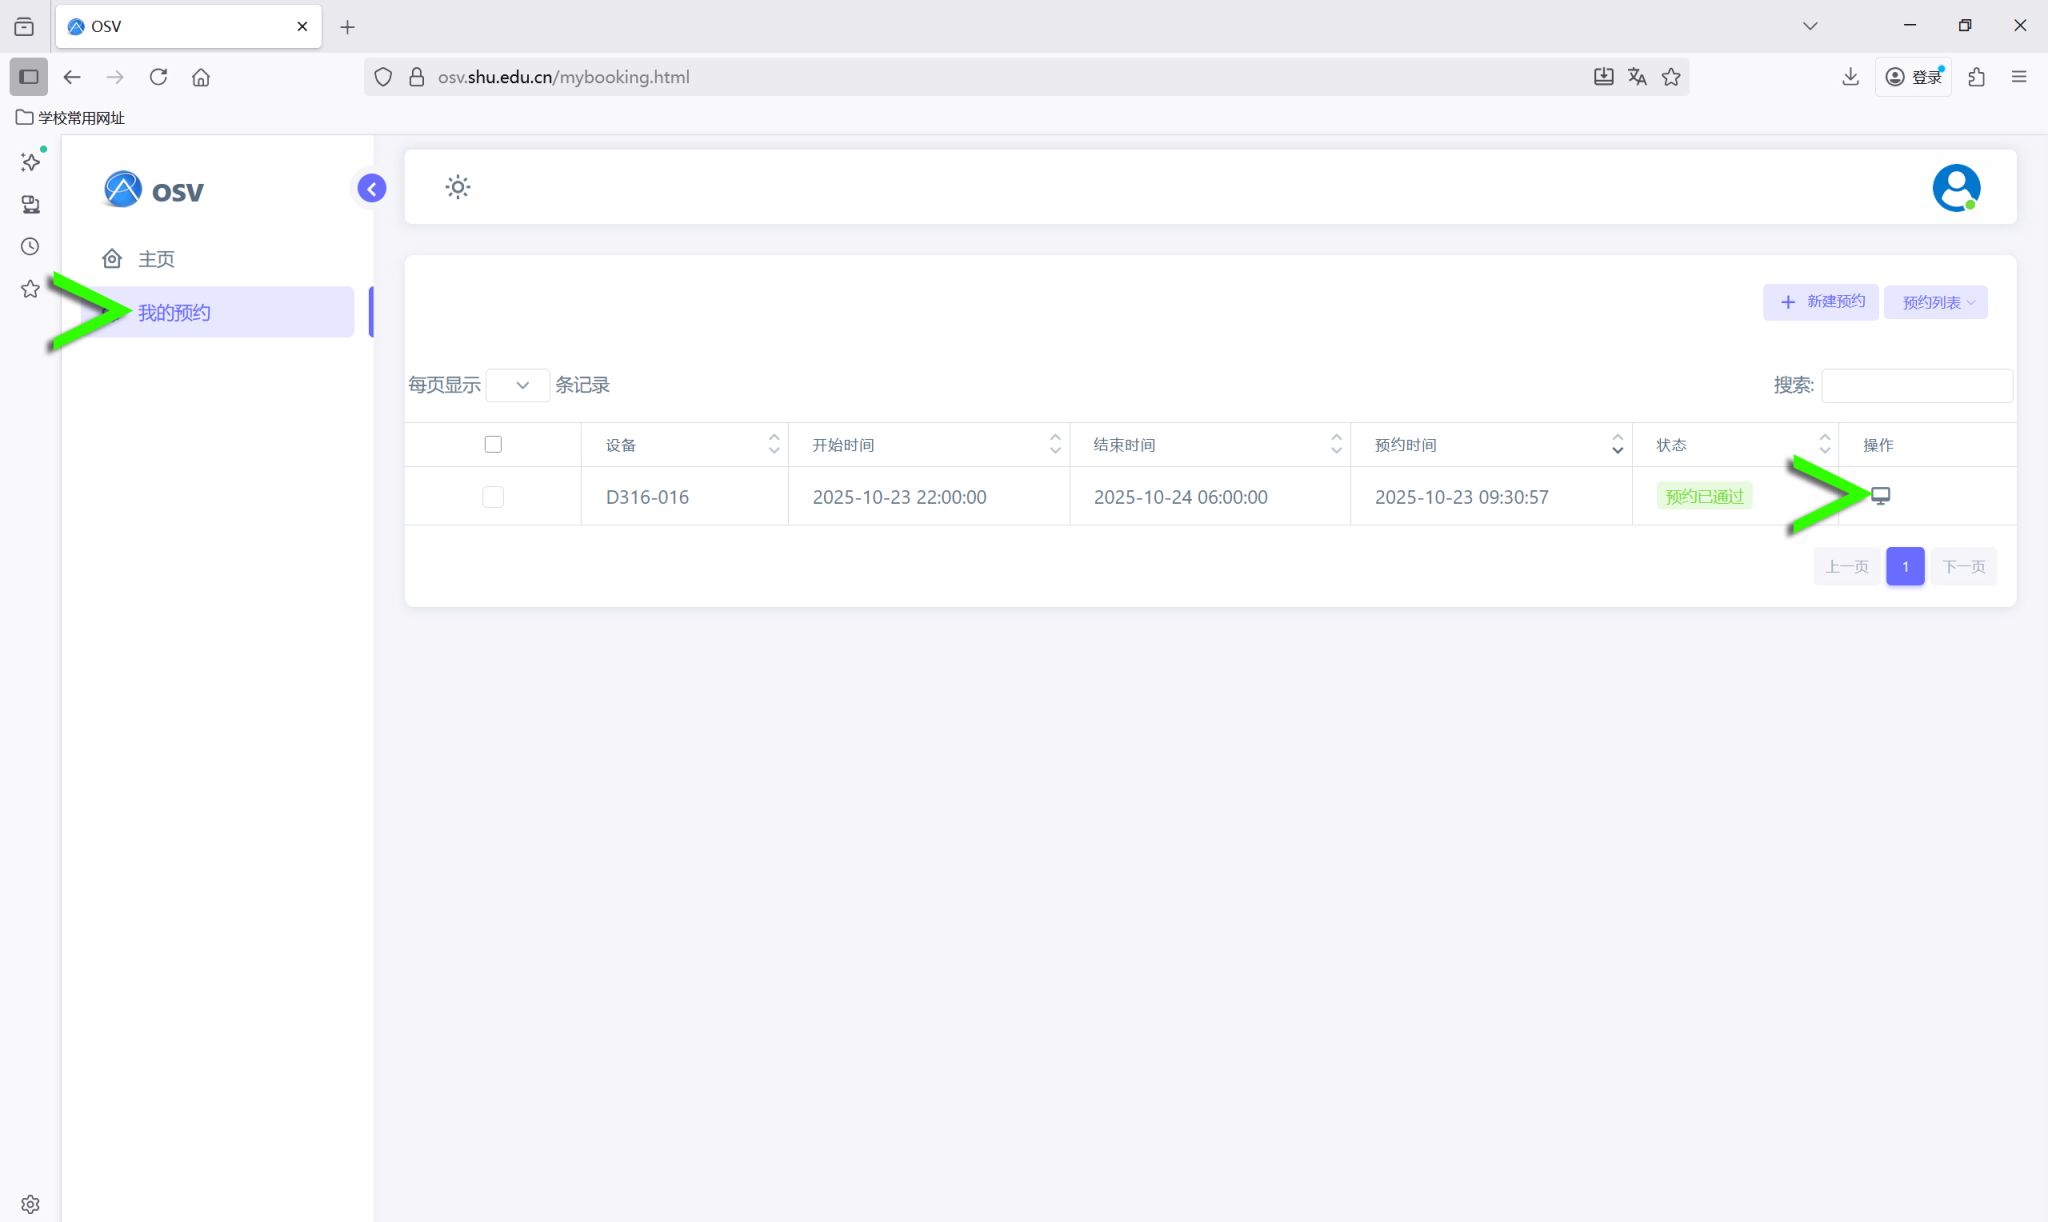Open the browser downloads icon
This screenshot has height=1222, width=2048.
(x=1850, y=77)
